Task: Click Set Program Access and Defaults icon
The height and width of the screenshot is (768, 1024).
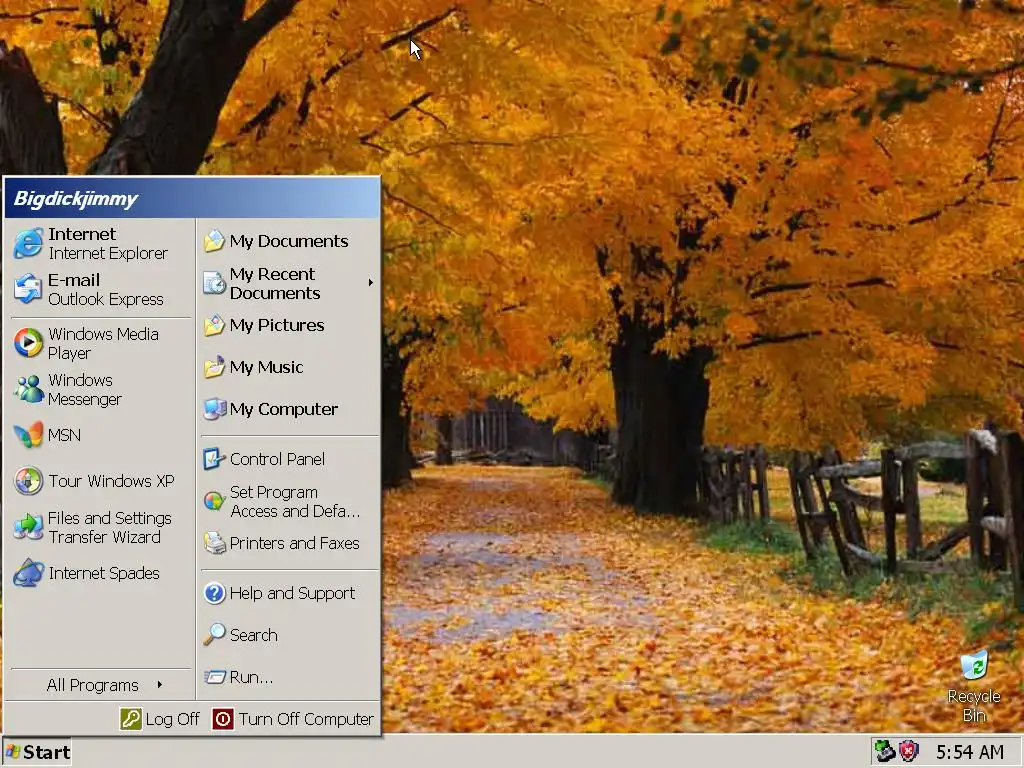Action: (214, 501)
